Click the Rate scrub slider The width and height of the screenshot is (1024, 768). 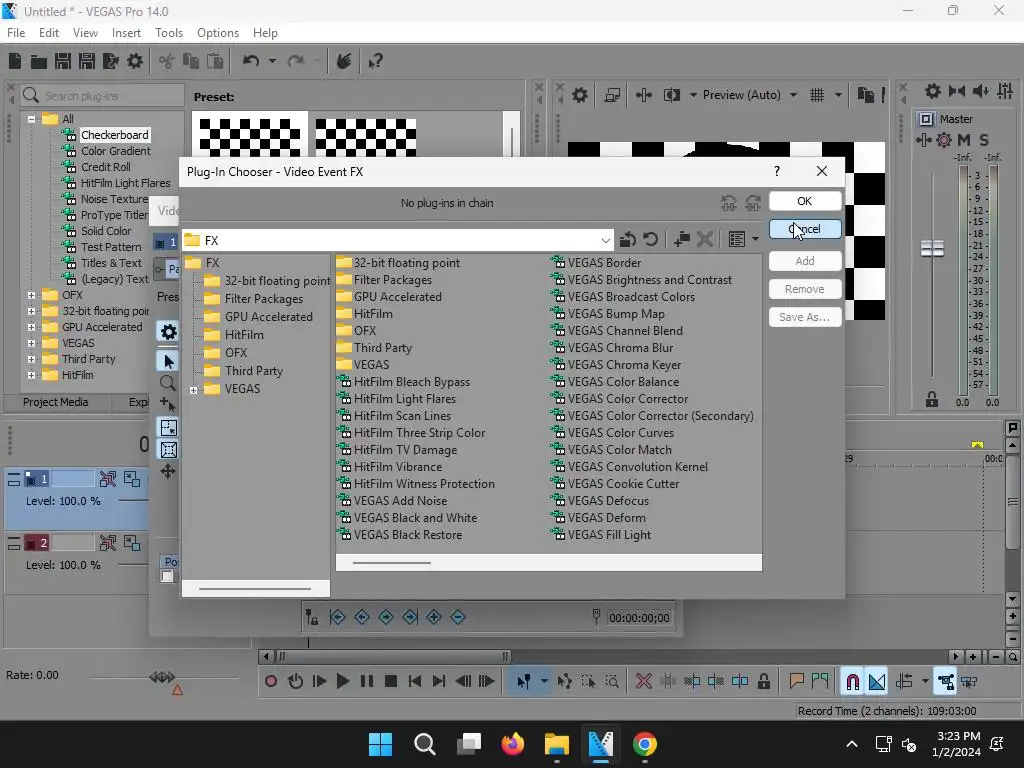coord(163,678)
